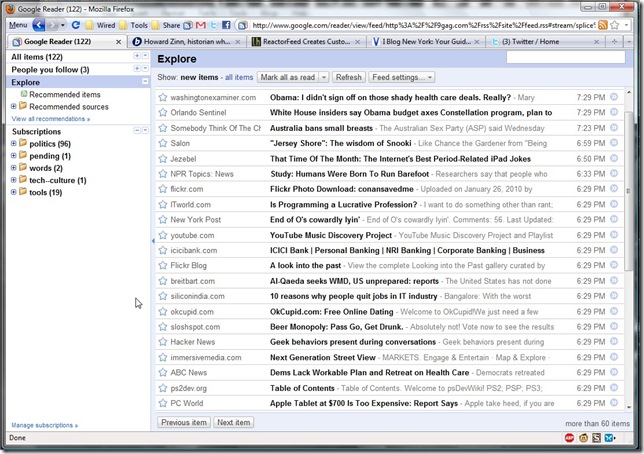
Task: Click the RSS feed icon in address bar
Action: tap(603, 25)
